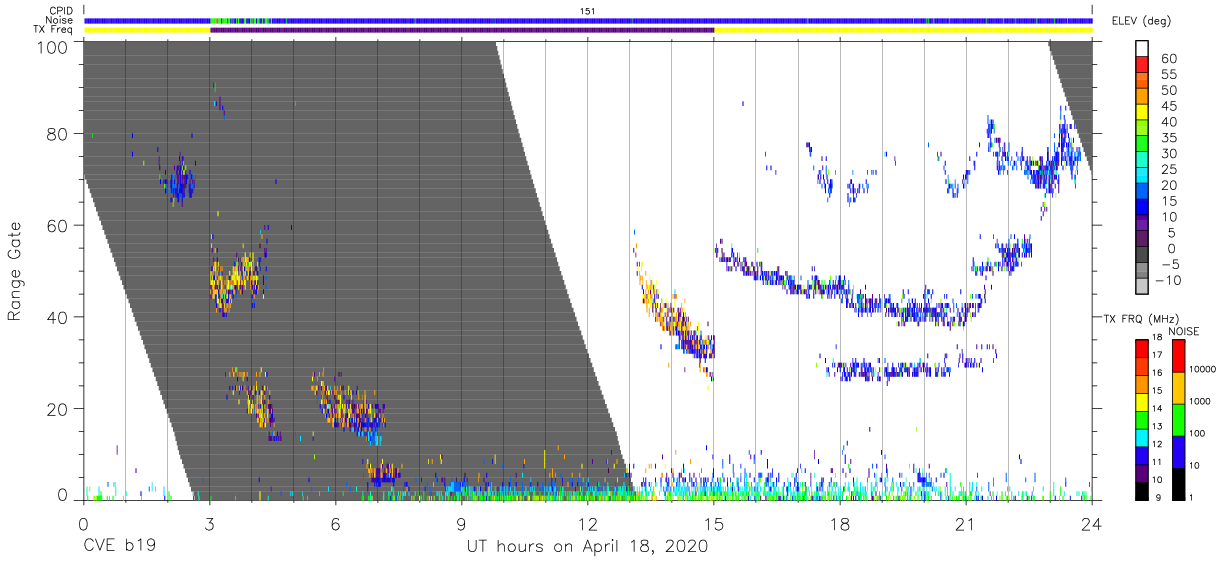Screen dimensions: 1228x567
Task: Select the red top segment of NOISE colorbar
Action: tap(1178, 356)
